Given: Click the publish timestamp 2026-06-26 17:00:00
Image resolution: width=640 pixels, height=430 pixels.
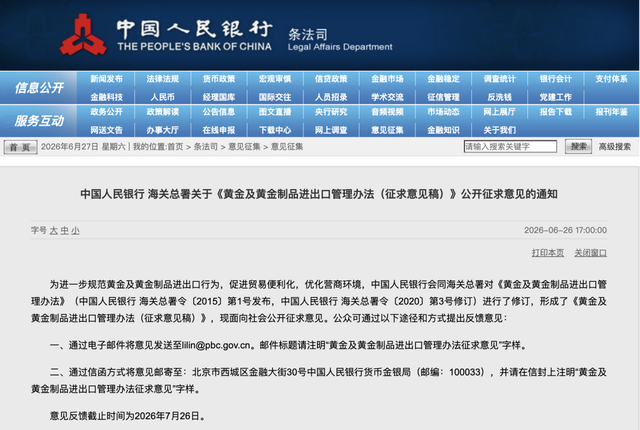Looking at the screenshot, I should pos(565,231).
